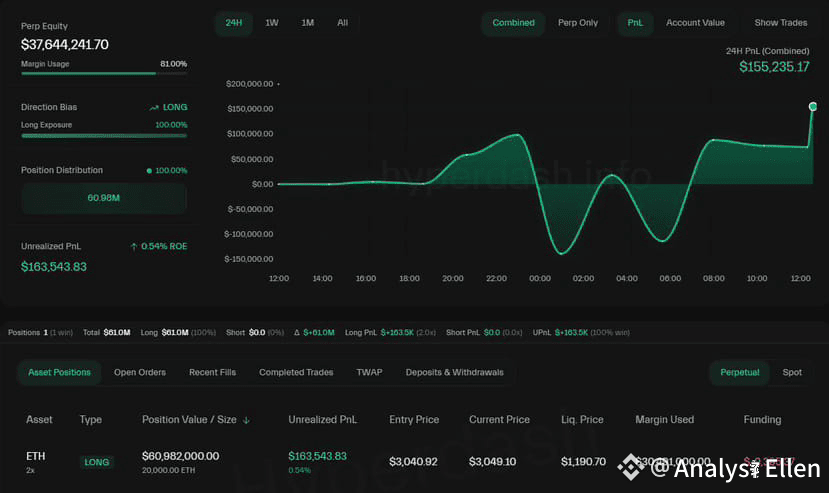Click the $155,235.17 24H PnL value
829x493 pixels.
click(774, 67)
